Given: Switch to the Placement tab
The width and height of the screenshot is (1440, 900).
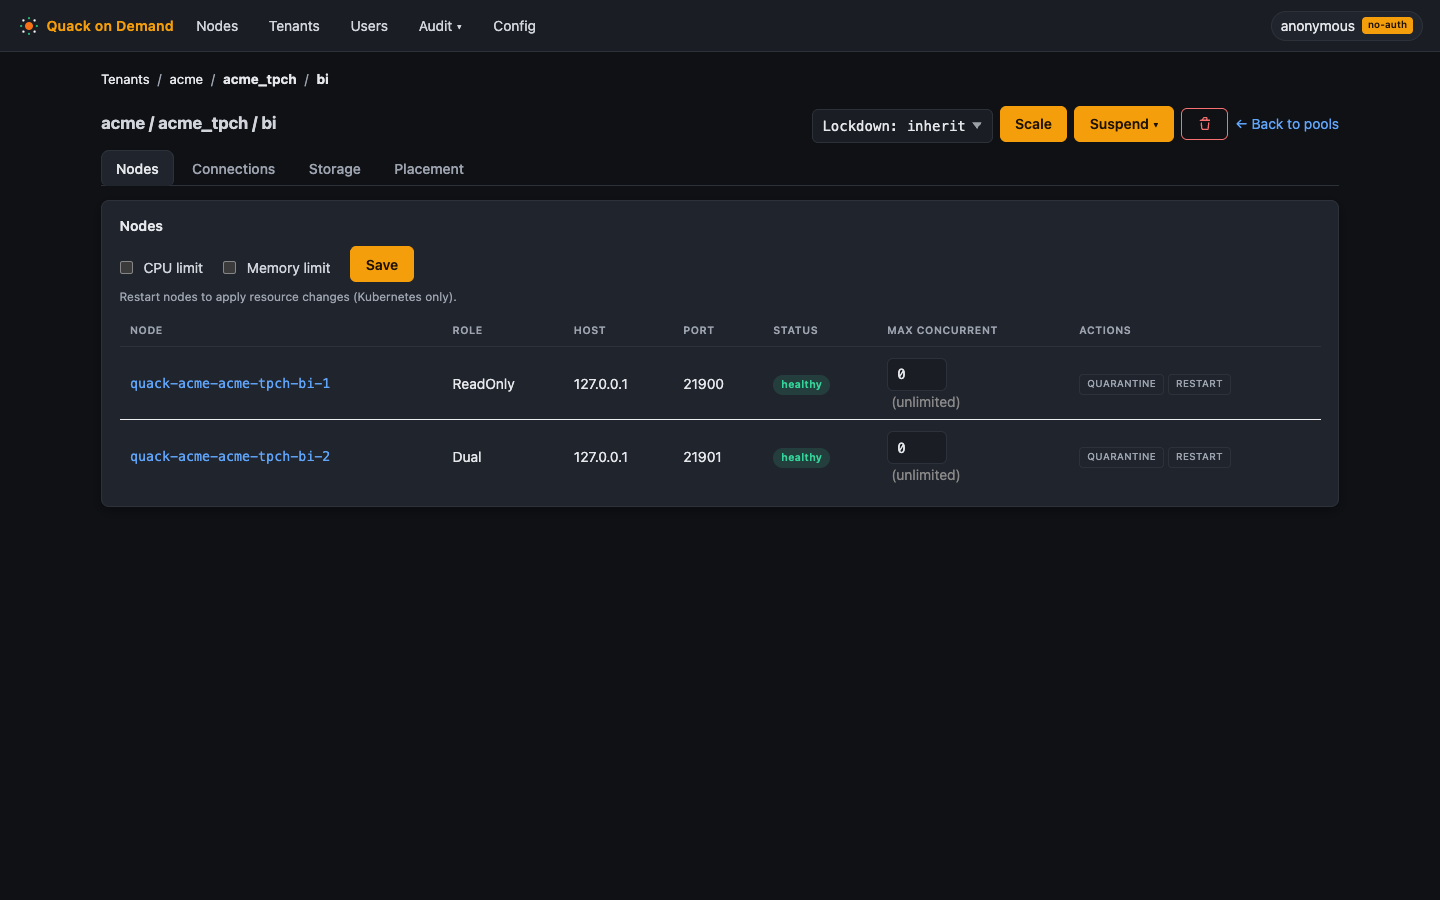Looking at the screenshot, I should [x=429, y=169].
